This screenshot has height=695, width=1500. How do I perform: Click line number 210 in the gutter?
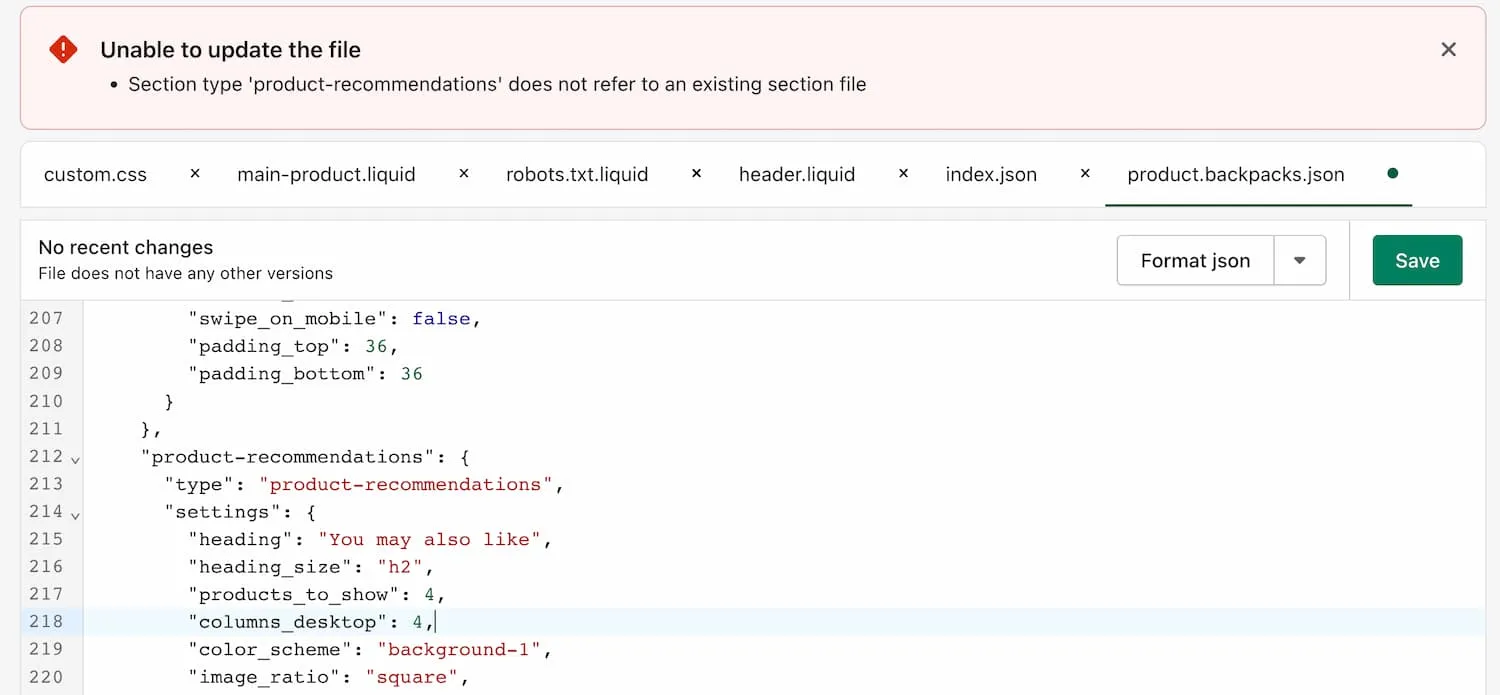[x=46, y=401]
